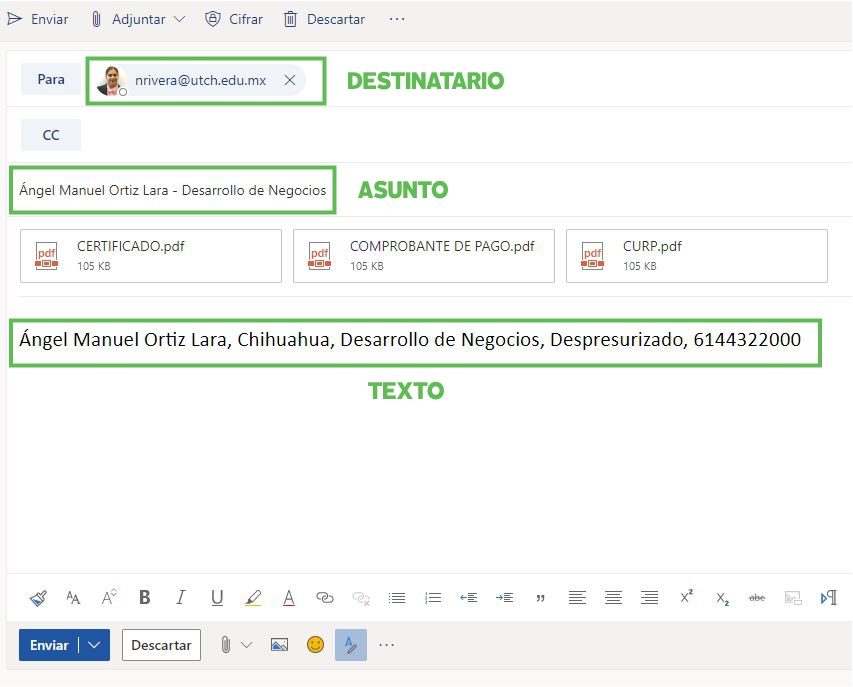
Task: Apply numbered list formatting
Action: tap(433, 597)
